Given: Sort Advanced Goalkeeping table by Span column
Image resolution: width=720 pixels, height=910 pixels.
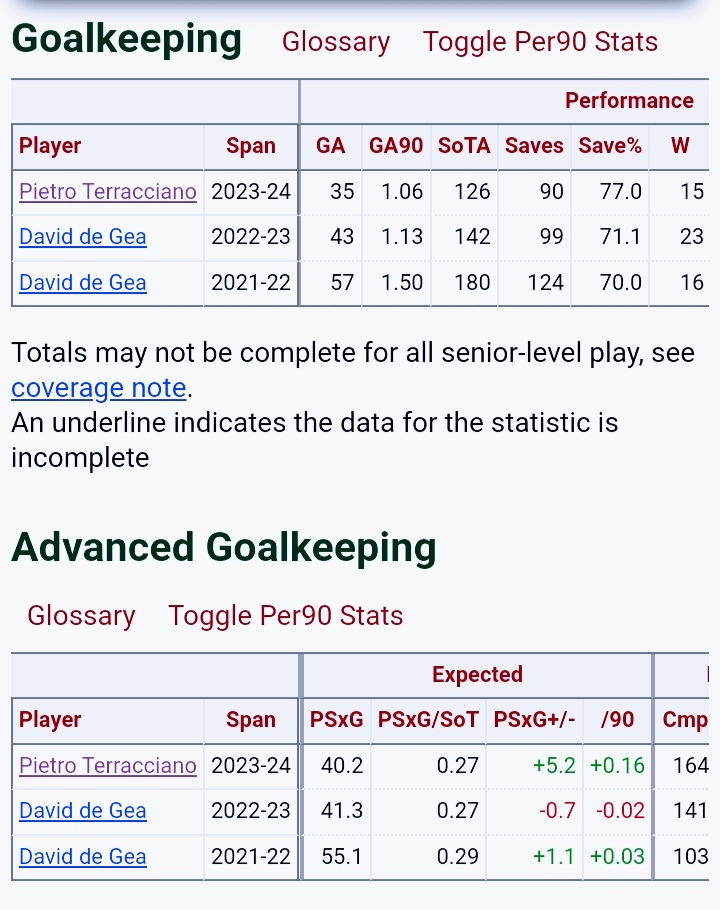Looking at the screenshot, I should pyautogui.click(x=251, y=720).
